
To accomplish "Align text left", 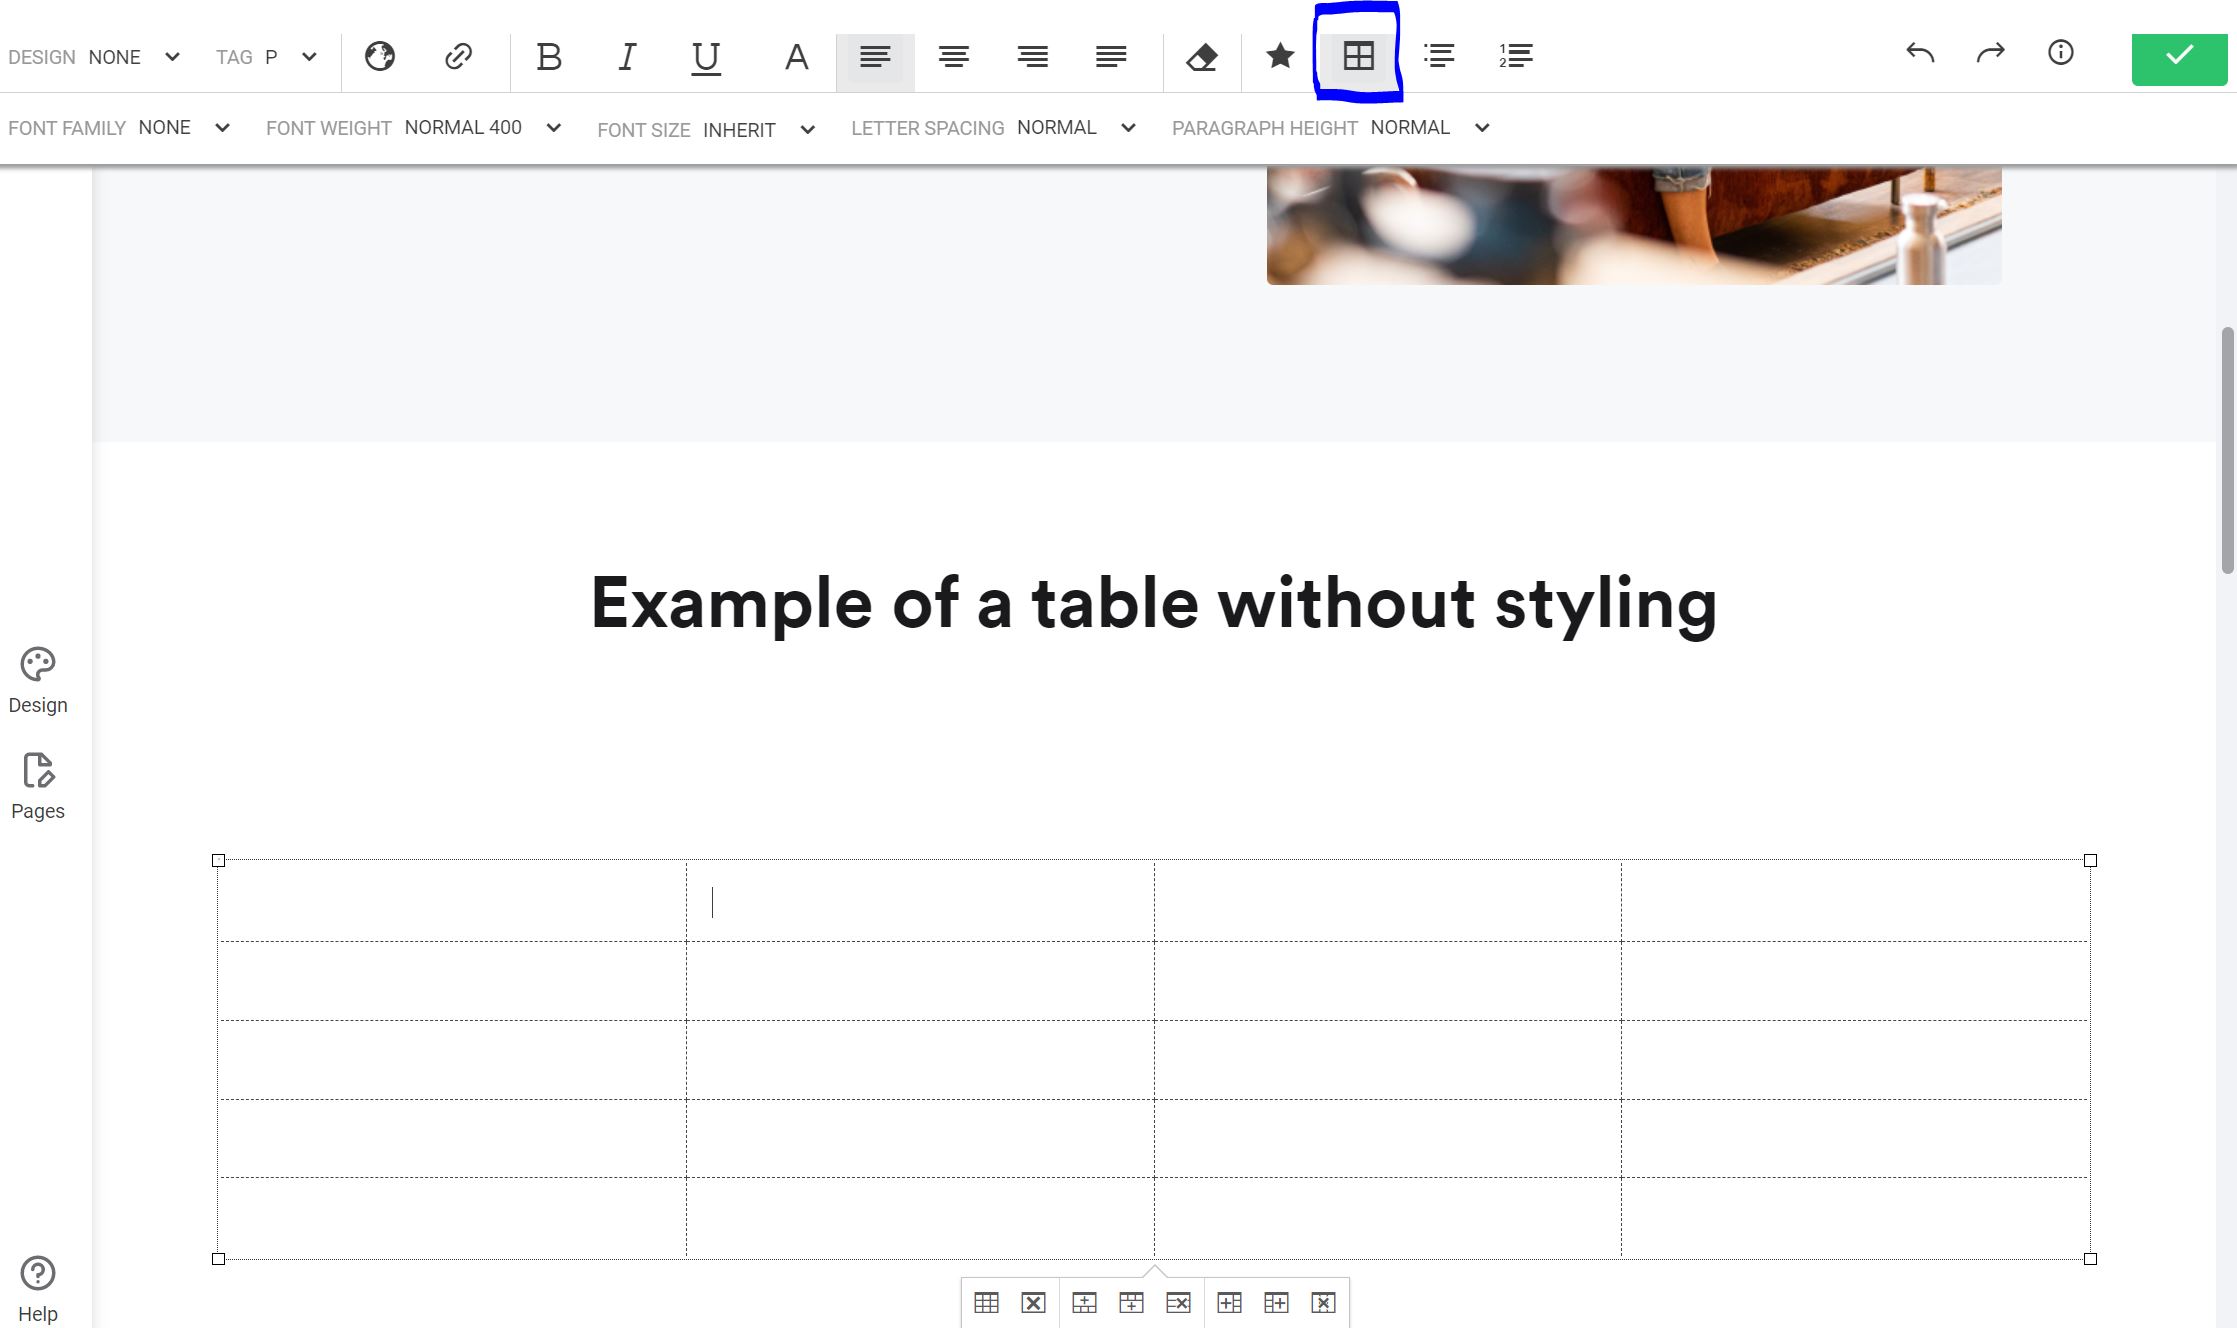I will [x=875, y=57].
